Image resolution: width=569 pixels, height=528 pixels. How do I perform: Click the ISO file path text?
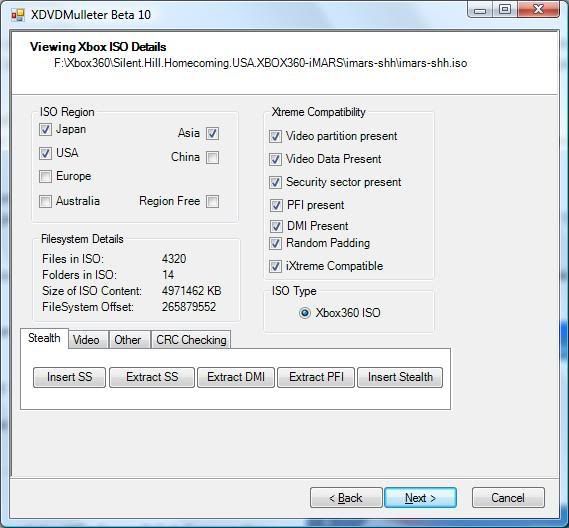tap(261, 64)
